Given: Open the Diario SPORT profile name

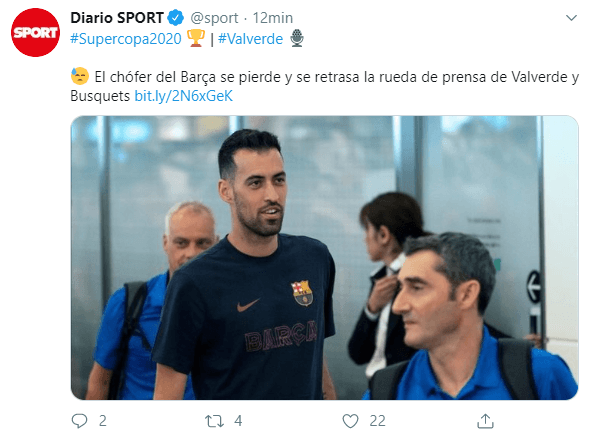Looking at the screenshot, I should coord(117,18).
